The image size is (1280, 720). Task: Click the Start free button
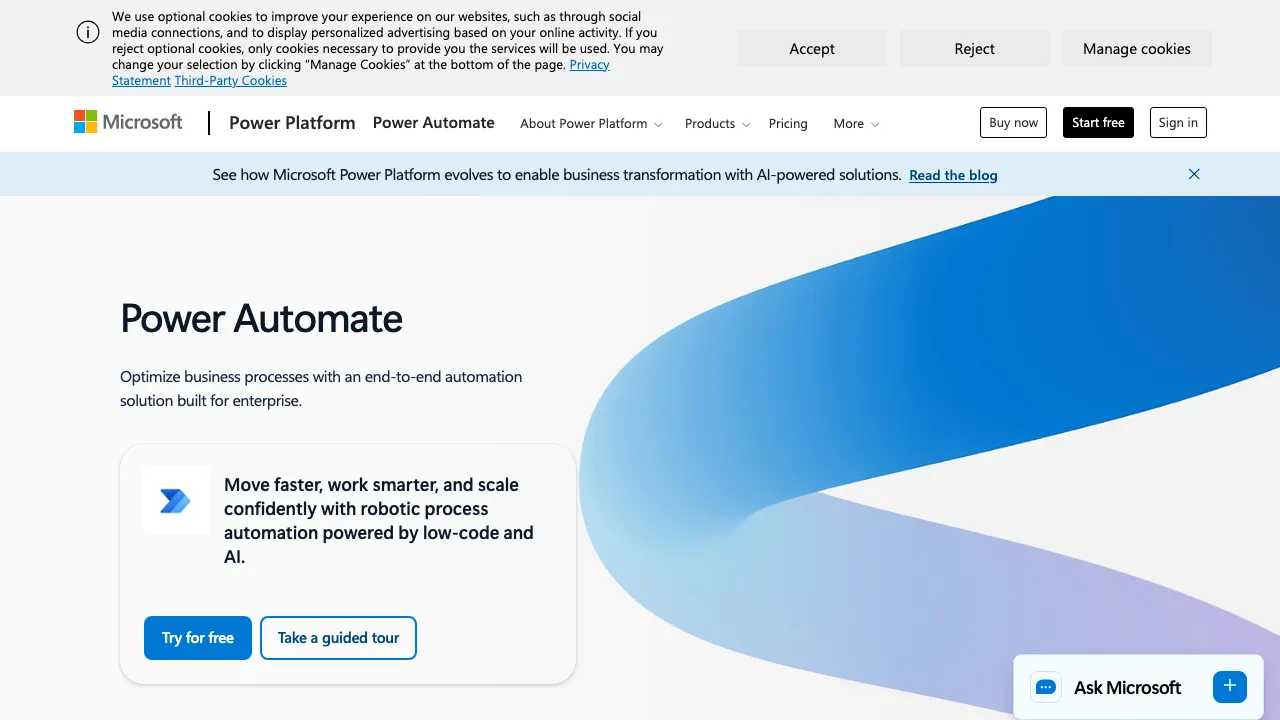coord(1098,122)
